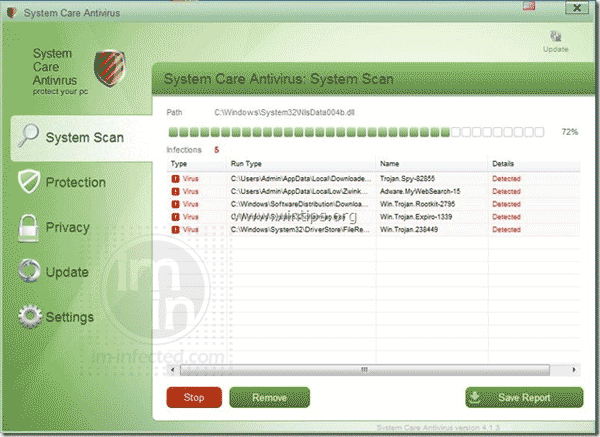Click Detected status for Win.Trojan.238449
The width and height of the screenshot is (600, 437).
[x=507, y=230]
